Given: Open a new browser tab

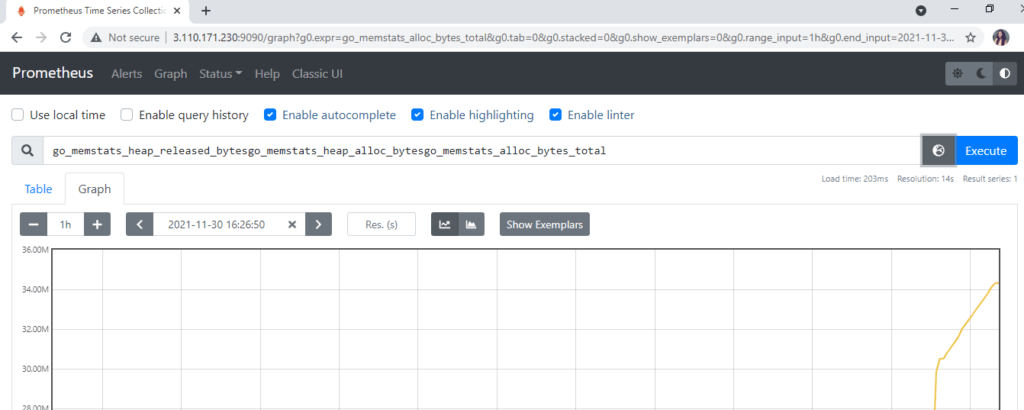Looking at the screenshot, I should pos(206,10).
